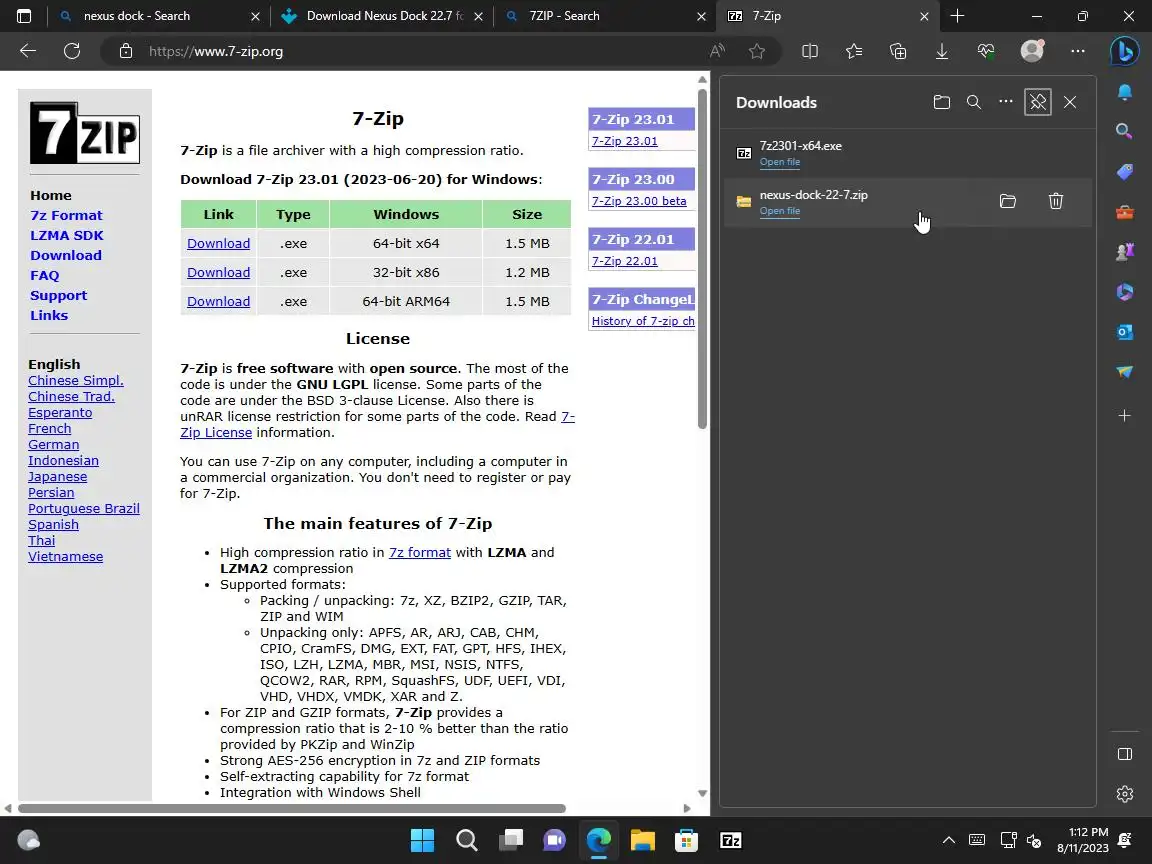Open sidebar Games chess icon
Screen dimensions: 1152x864
[1124, 252]
